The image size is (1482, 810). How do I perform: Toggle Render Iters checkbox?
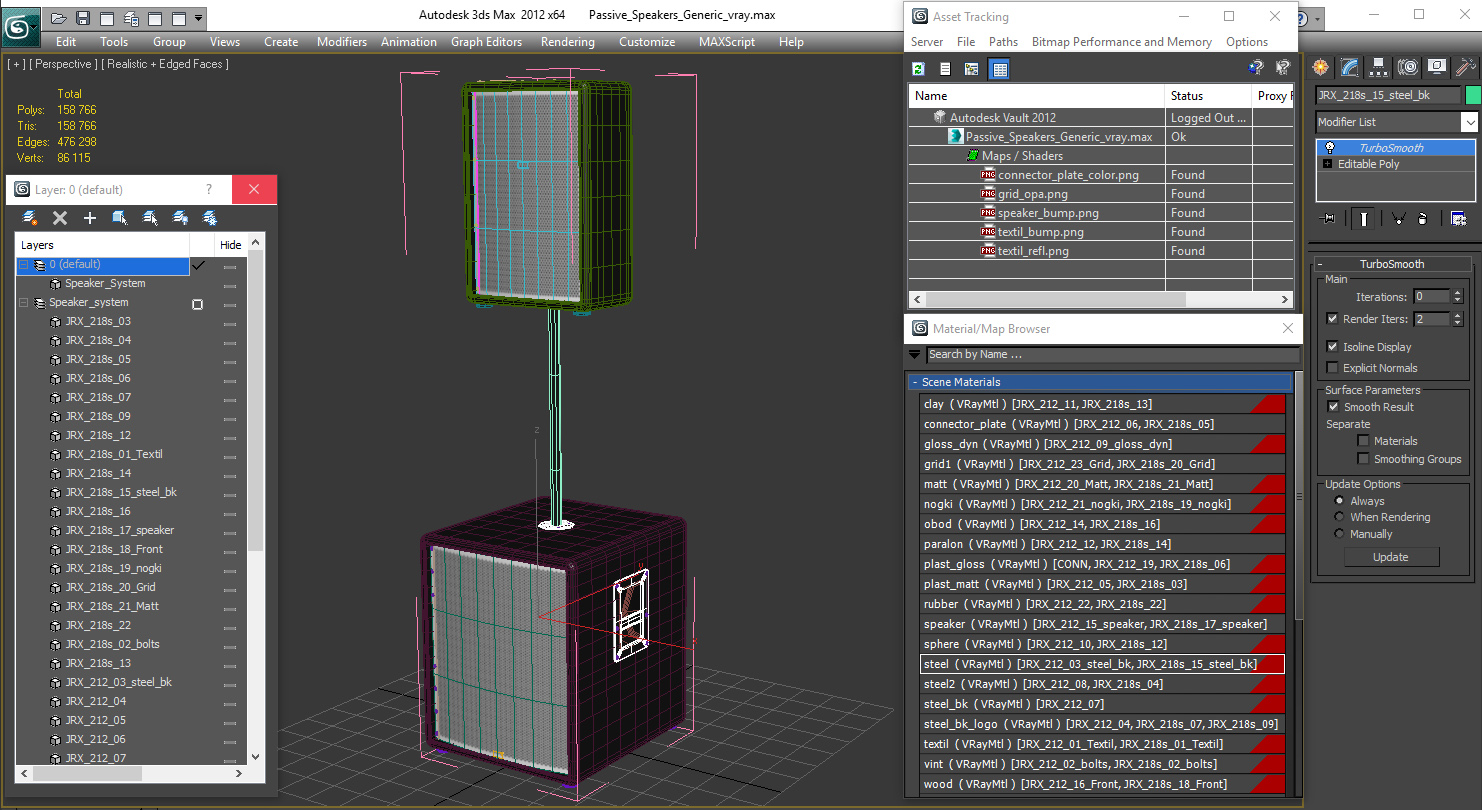(x=1332, y=319)
